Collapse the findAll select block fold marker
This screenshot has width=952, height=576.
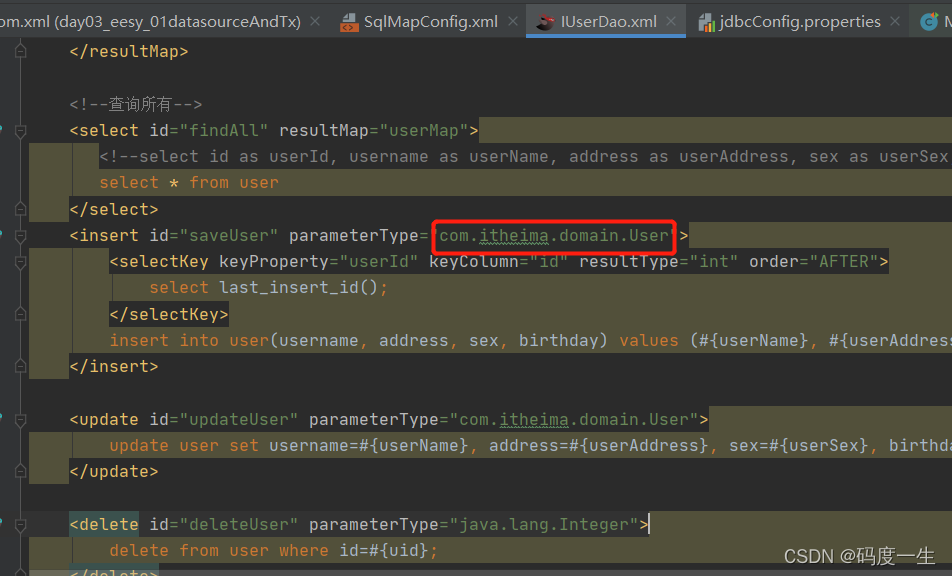click(x=21, y=130)
